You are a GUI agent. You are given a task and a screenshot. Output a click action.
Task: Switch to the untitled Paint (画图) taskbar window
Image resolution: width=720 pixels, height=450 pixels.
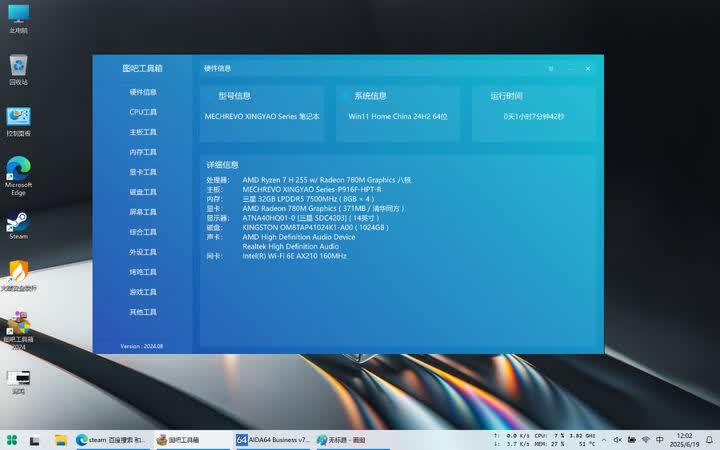pos(351,440)
